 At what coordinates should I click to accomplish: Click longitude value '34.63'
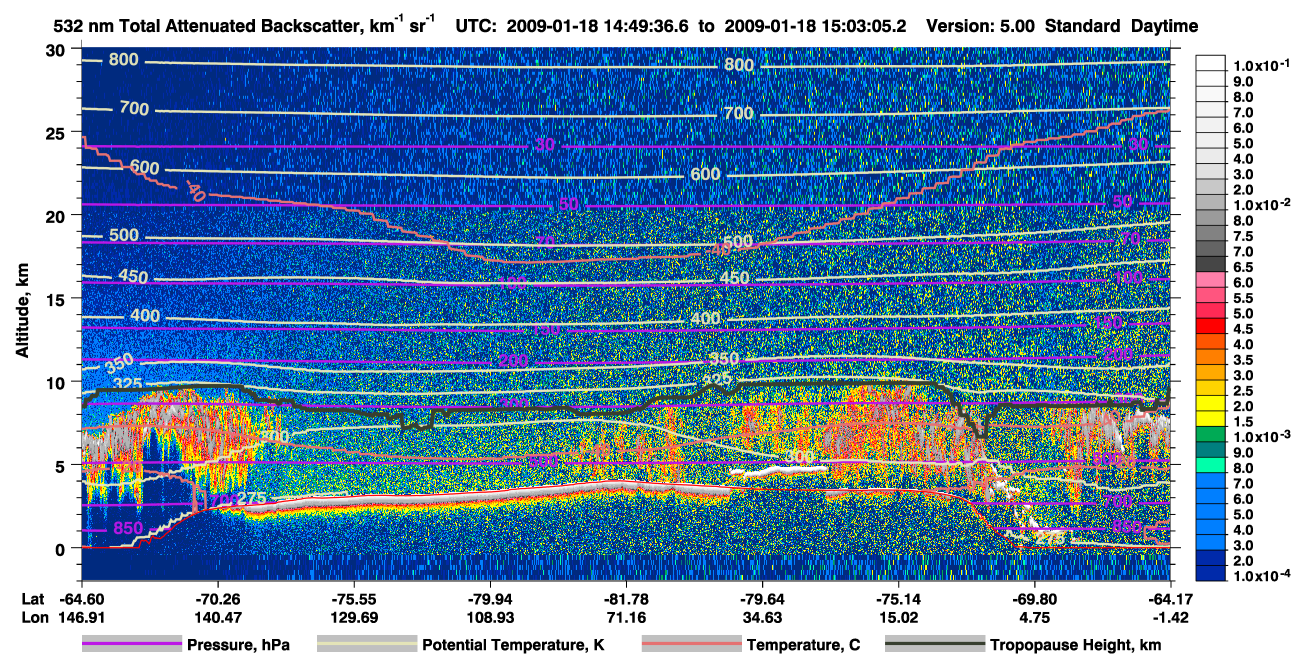pos(762,616)
